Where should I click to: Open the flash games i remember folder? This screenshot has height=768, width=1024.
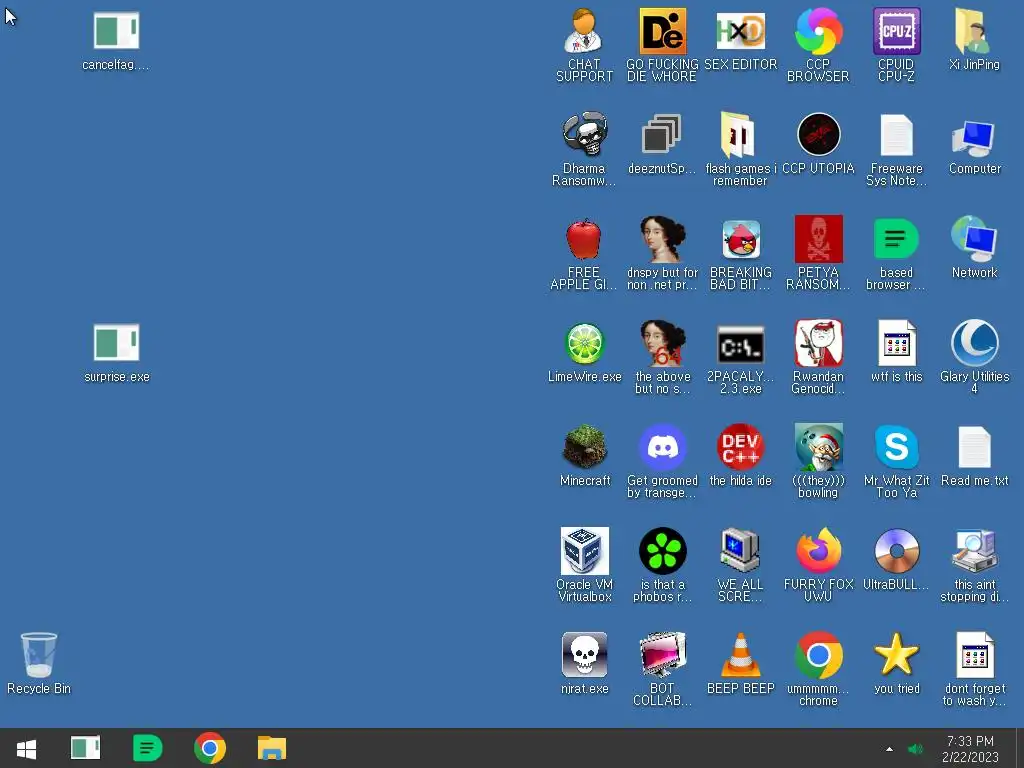click(x=739, y=134)
